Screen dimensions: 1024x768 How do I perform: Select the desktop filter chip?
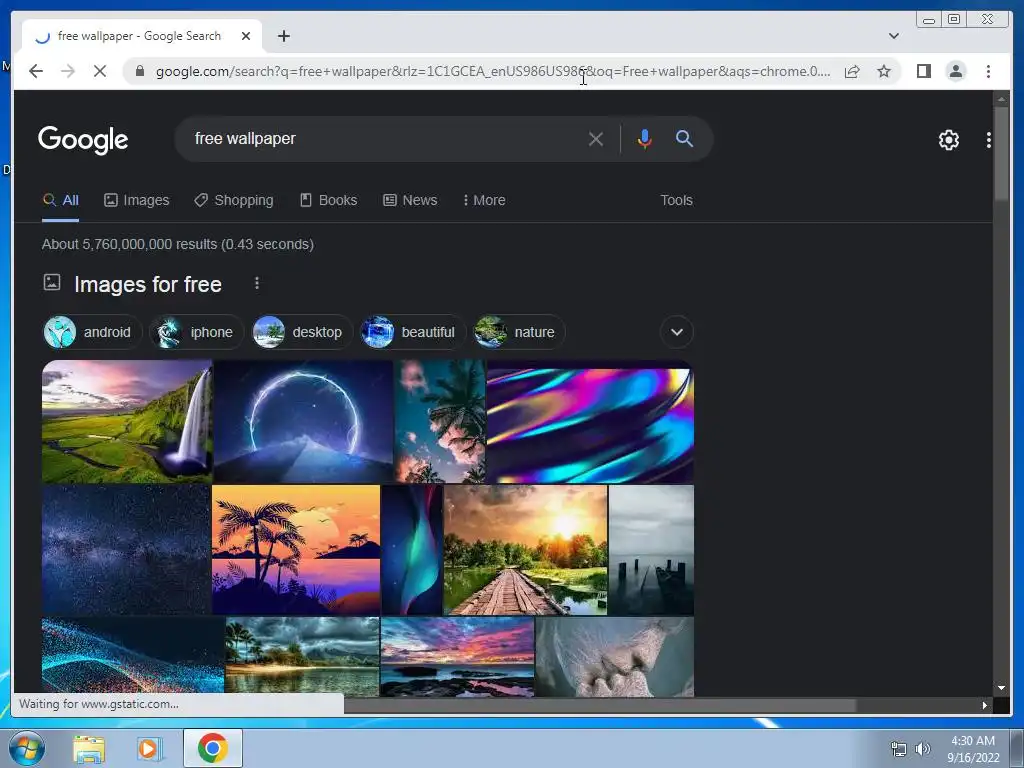[302, 332]
